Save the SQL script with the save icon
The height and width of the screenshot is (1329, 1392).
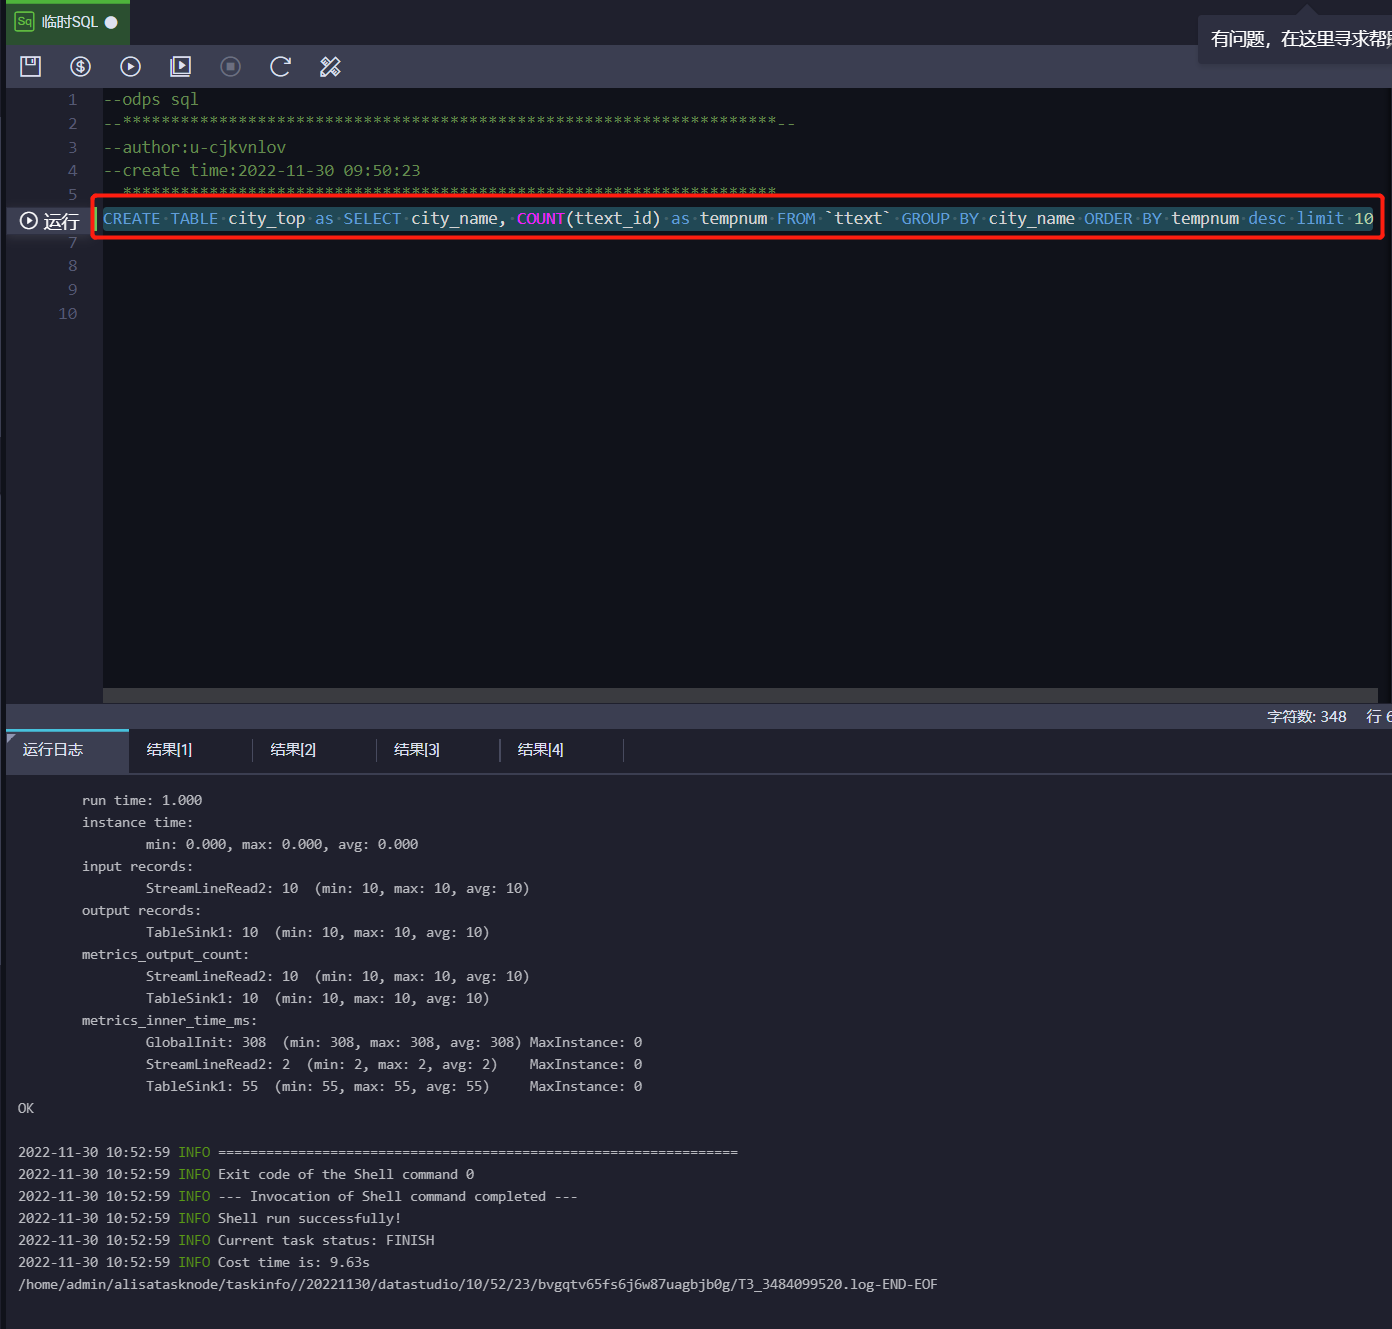pyautogui.click(x=30, y=66)
